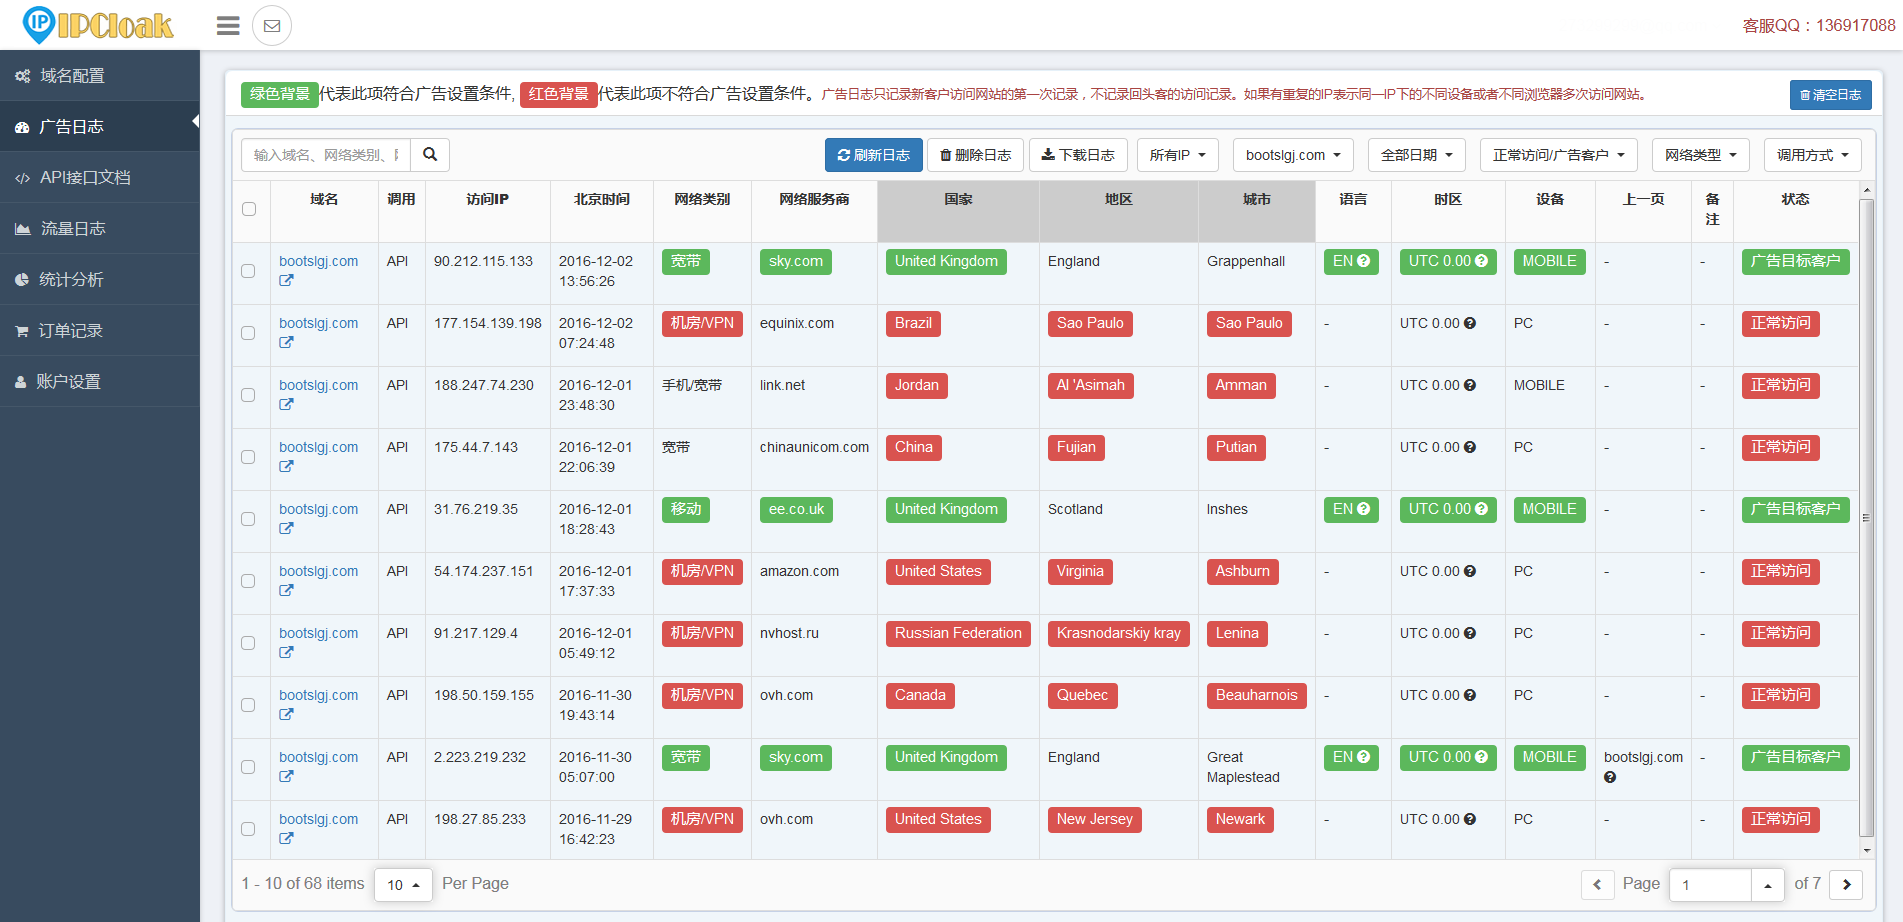The image size is (1903, 922).
Task: Open the page number dropdown arrow
Action: pyautogui.click(x=1767, y=885)
